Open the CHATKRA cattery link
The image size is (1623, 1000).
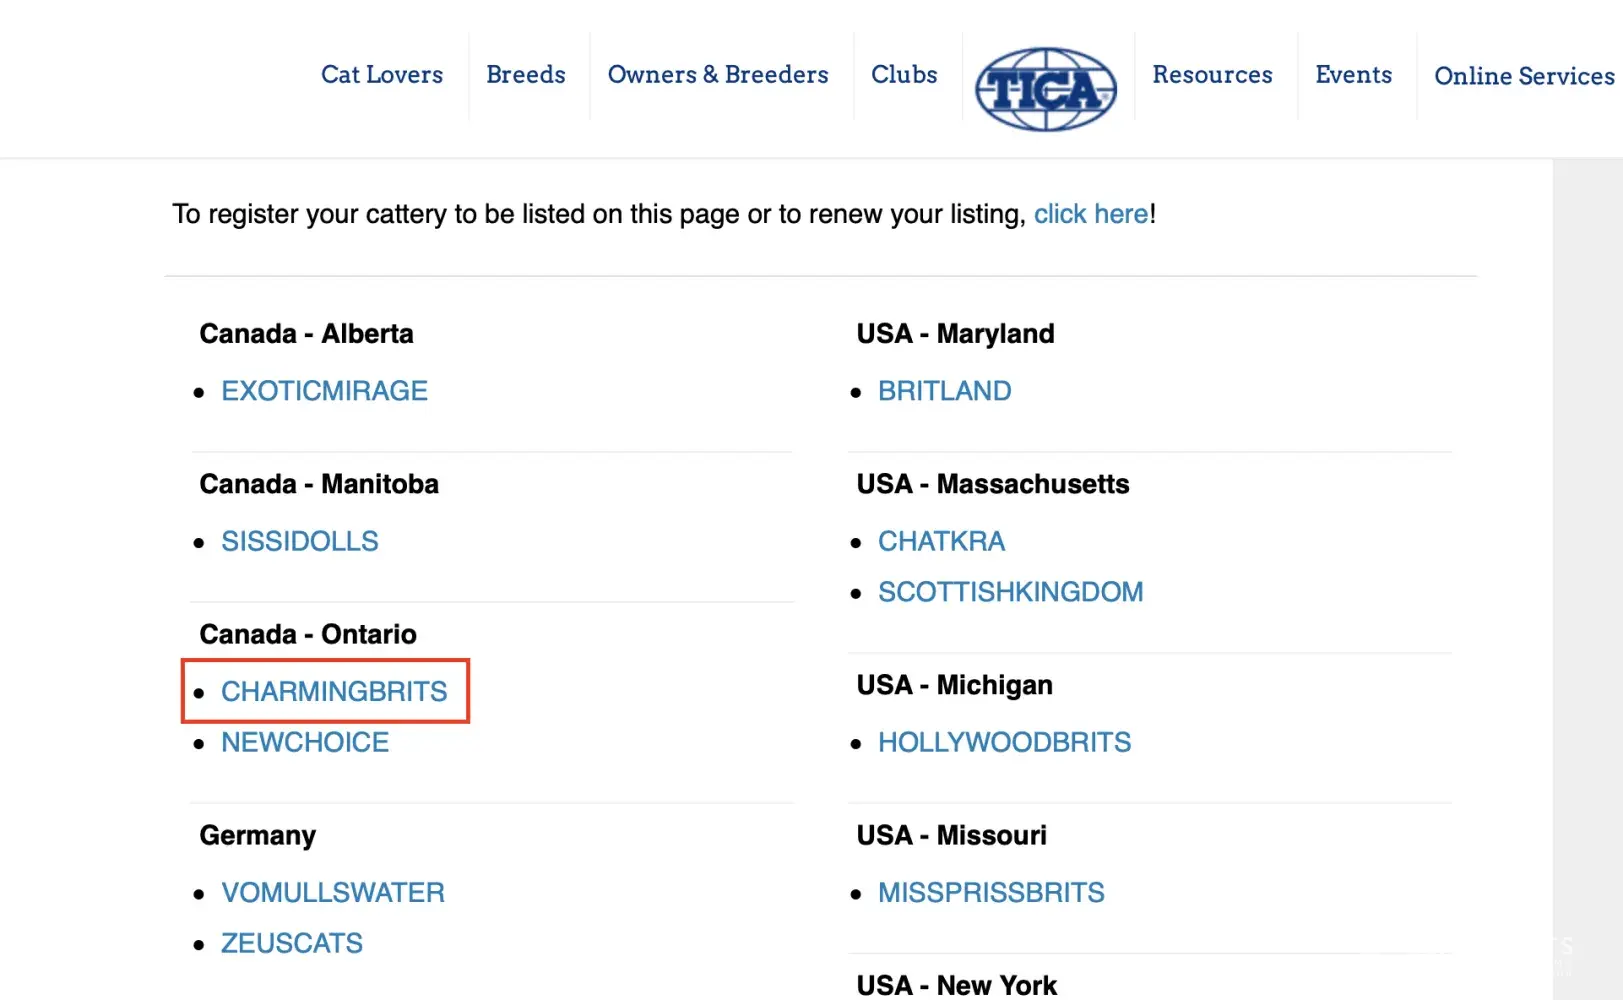pyautogui.click(x=941, y=541)
